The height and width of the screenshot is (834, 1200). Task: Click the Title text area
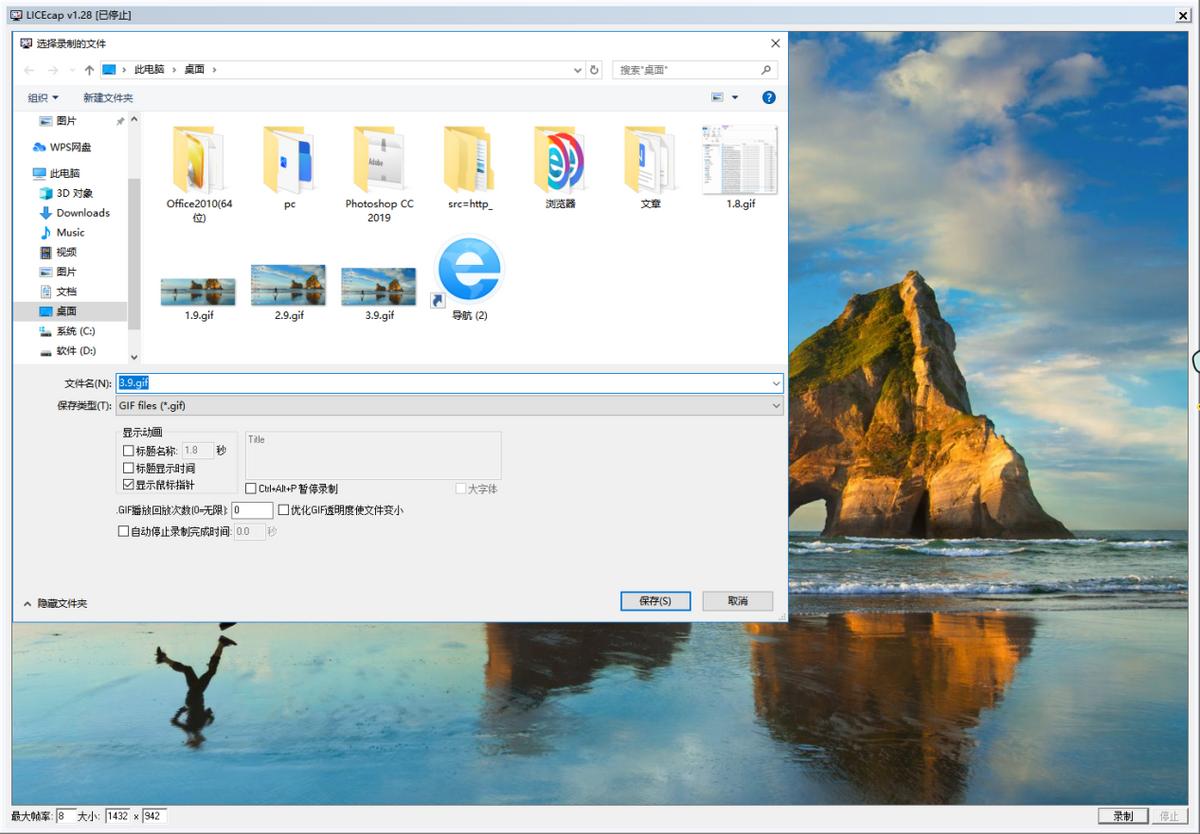(x=373, y=456)
